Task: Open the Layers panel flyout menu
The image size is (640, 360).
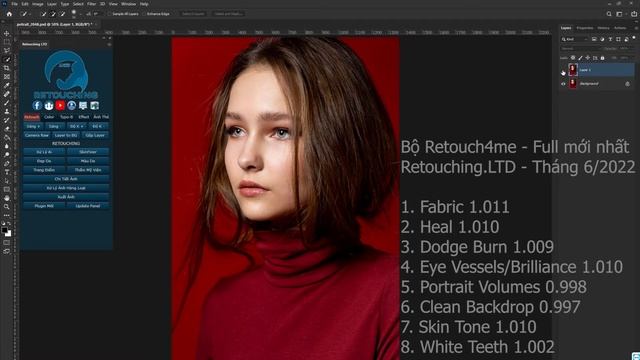Action: click(x=636, y=28)
